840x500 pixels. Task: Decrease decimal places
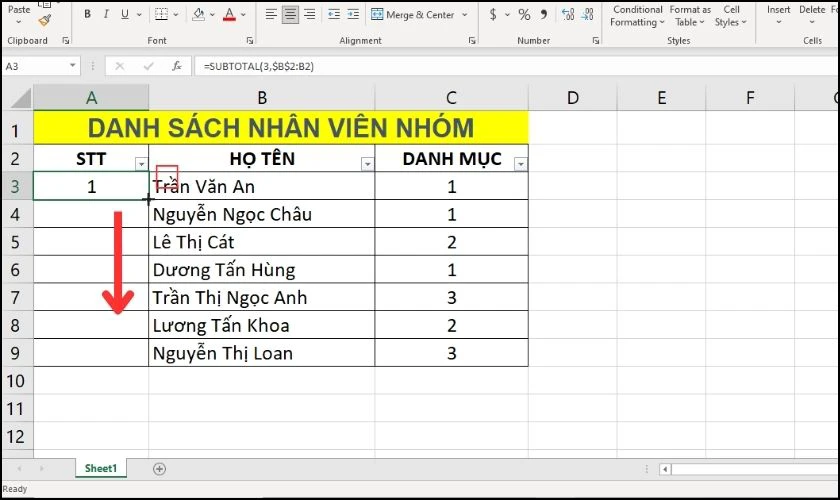click(588, 14)
